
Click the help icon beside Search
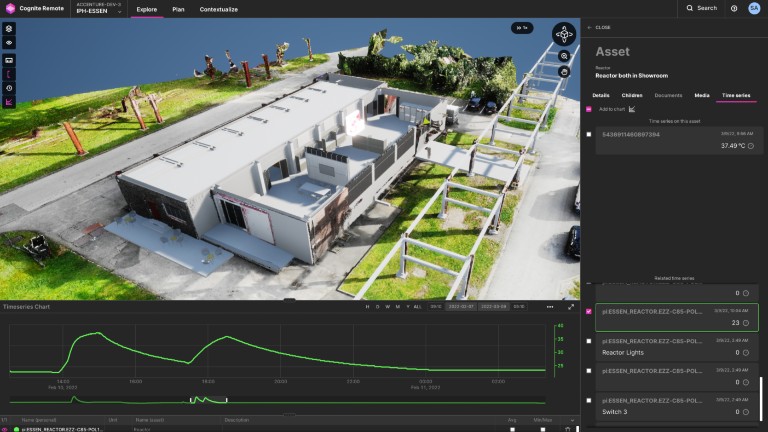(x=734, y=8)
